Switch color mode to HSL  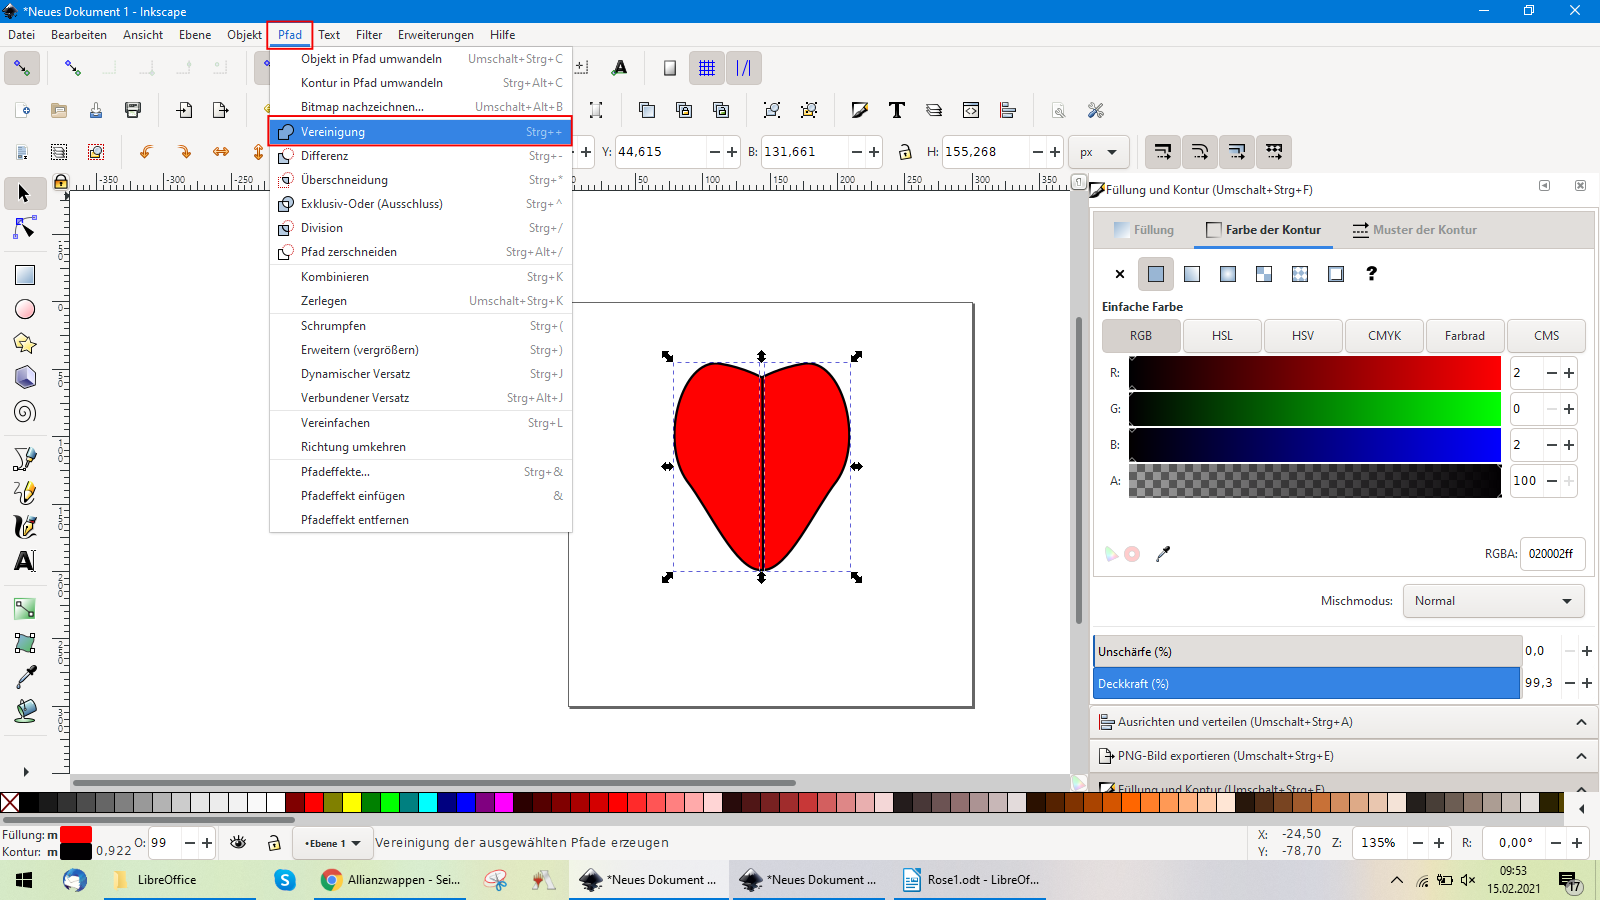(x=1222, y=336)
